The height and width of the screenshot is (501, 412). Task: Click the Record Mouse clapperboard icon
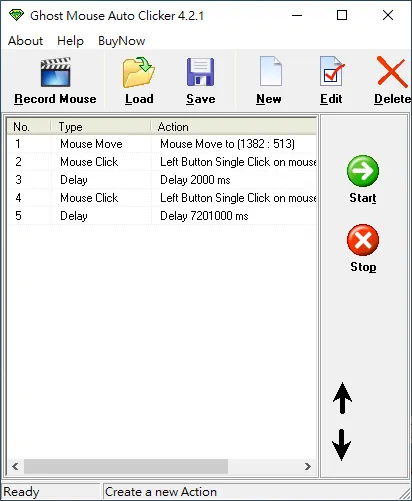click(x=55, y=72)
